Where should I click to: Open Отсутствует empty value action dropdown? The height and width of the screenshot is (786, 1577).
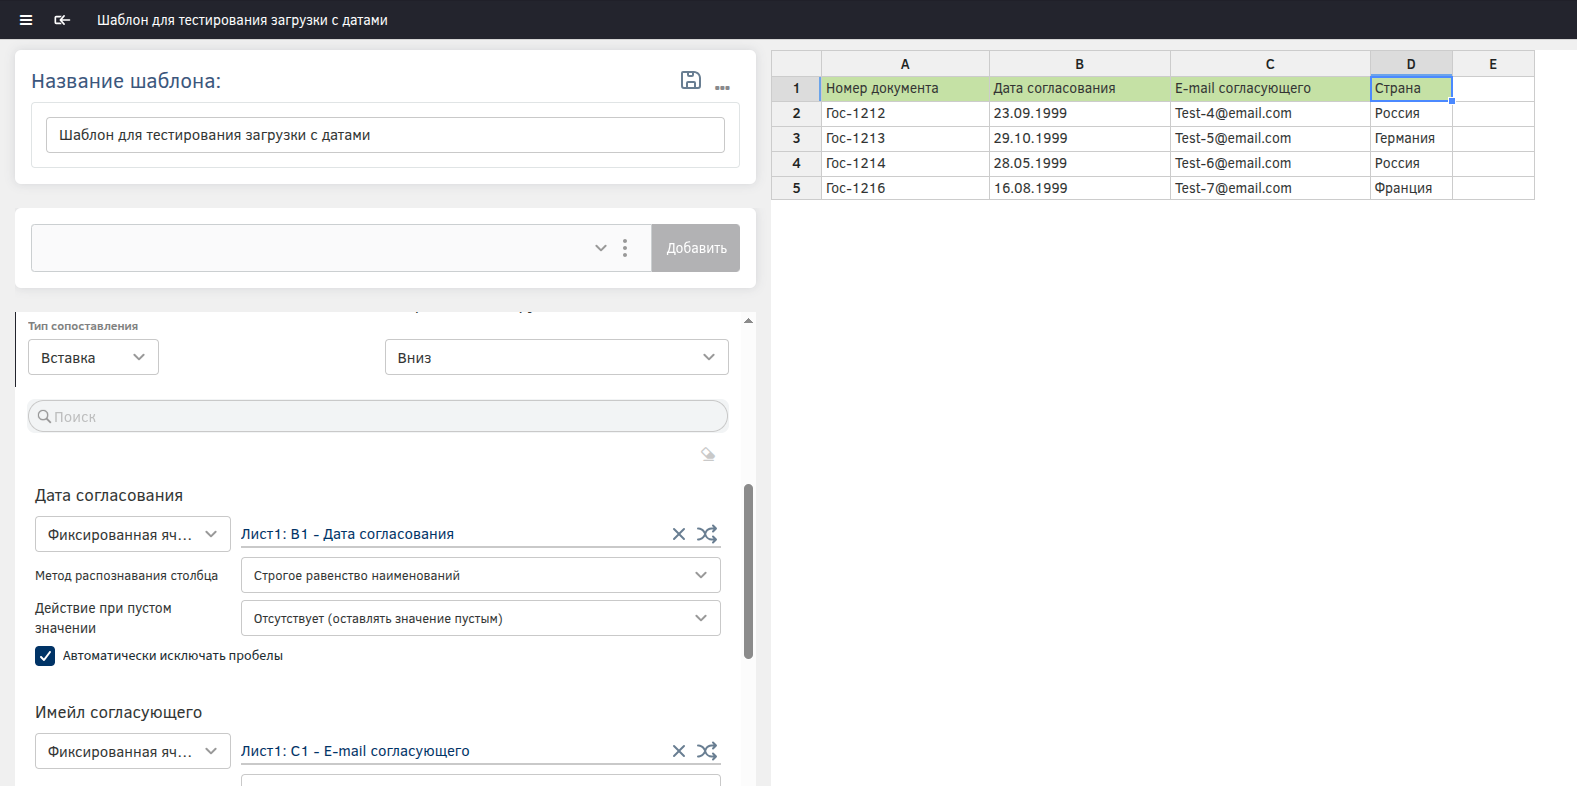point(480,618)
